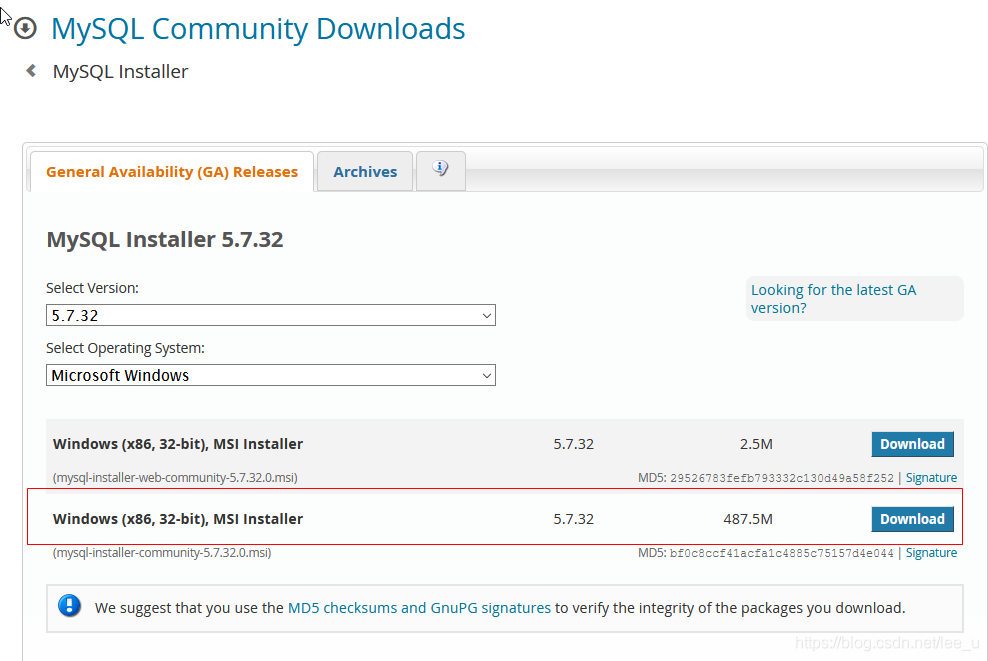Open the Select Operating System dropdown

271,376
